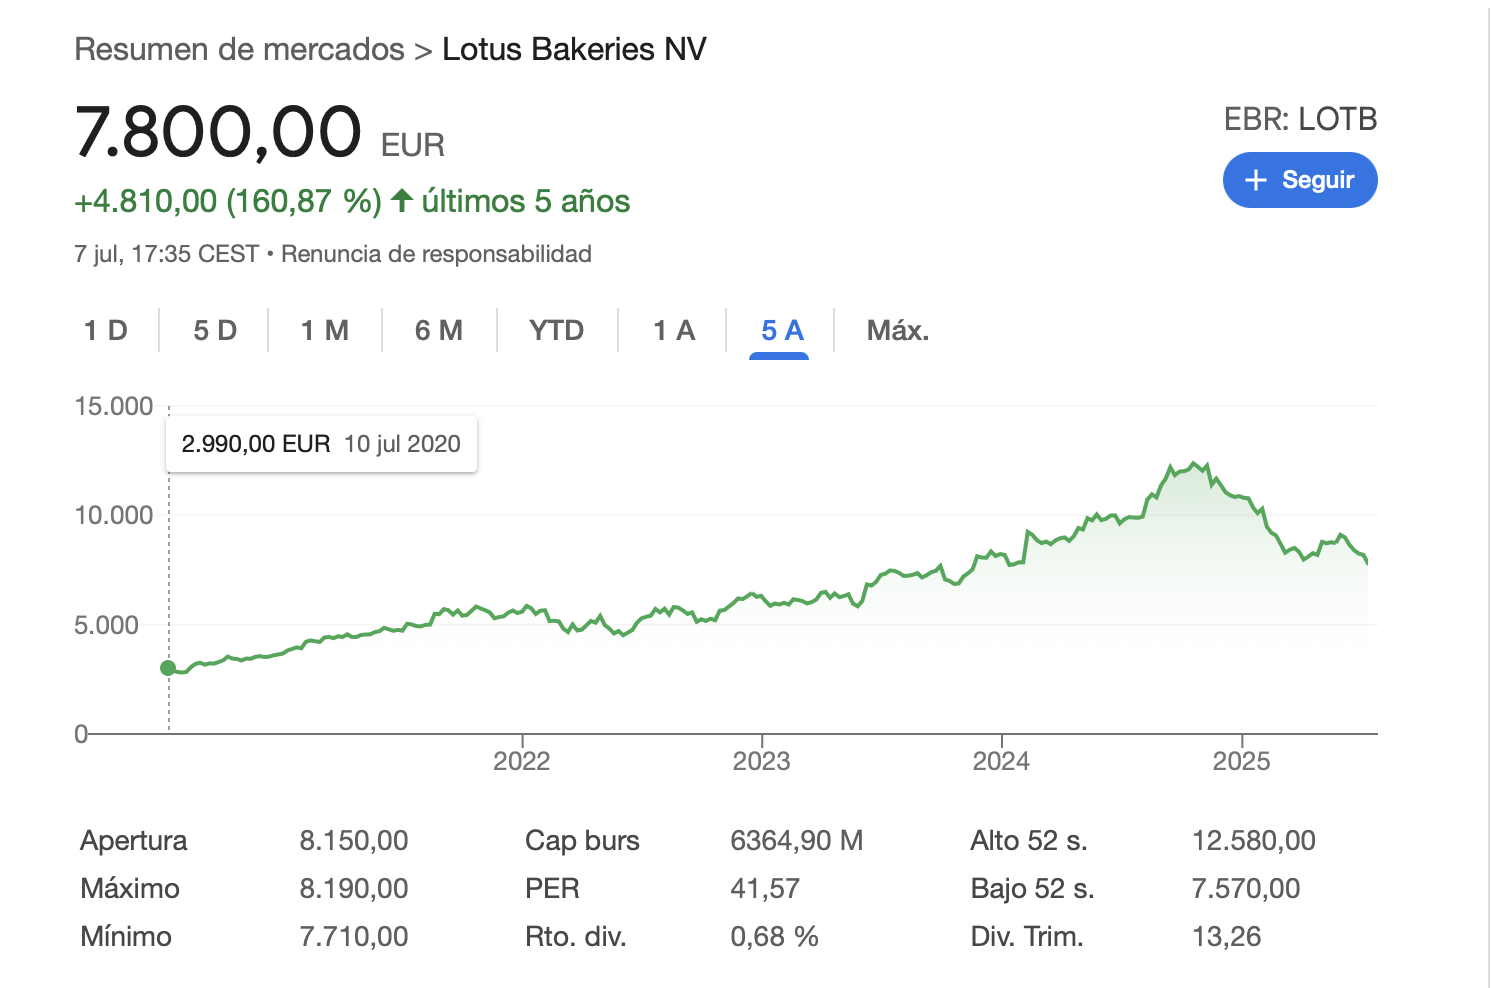The height and width of the screenshot is (988, 1492).
Task: Select the 5 D time range tab
Action: pos(215,331)
